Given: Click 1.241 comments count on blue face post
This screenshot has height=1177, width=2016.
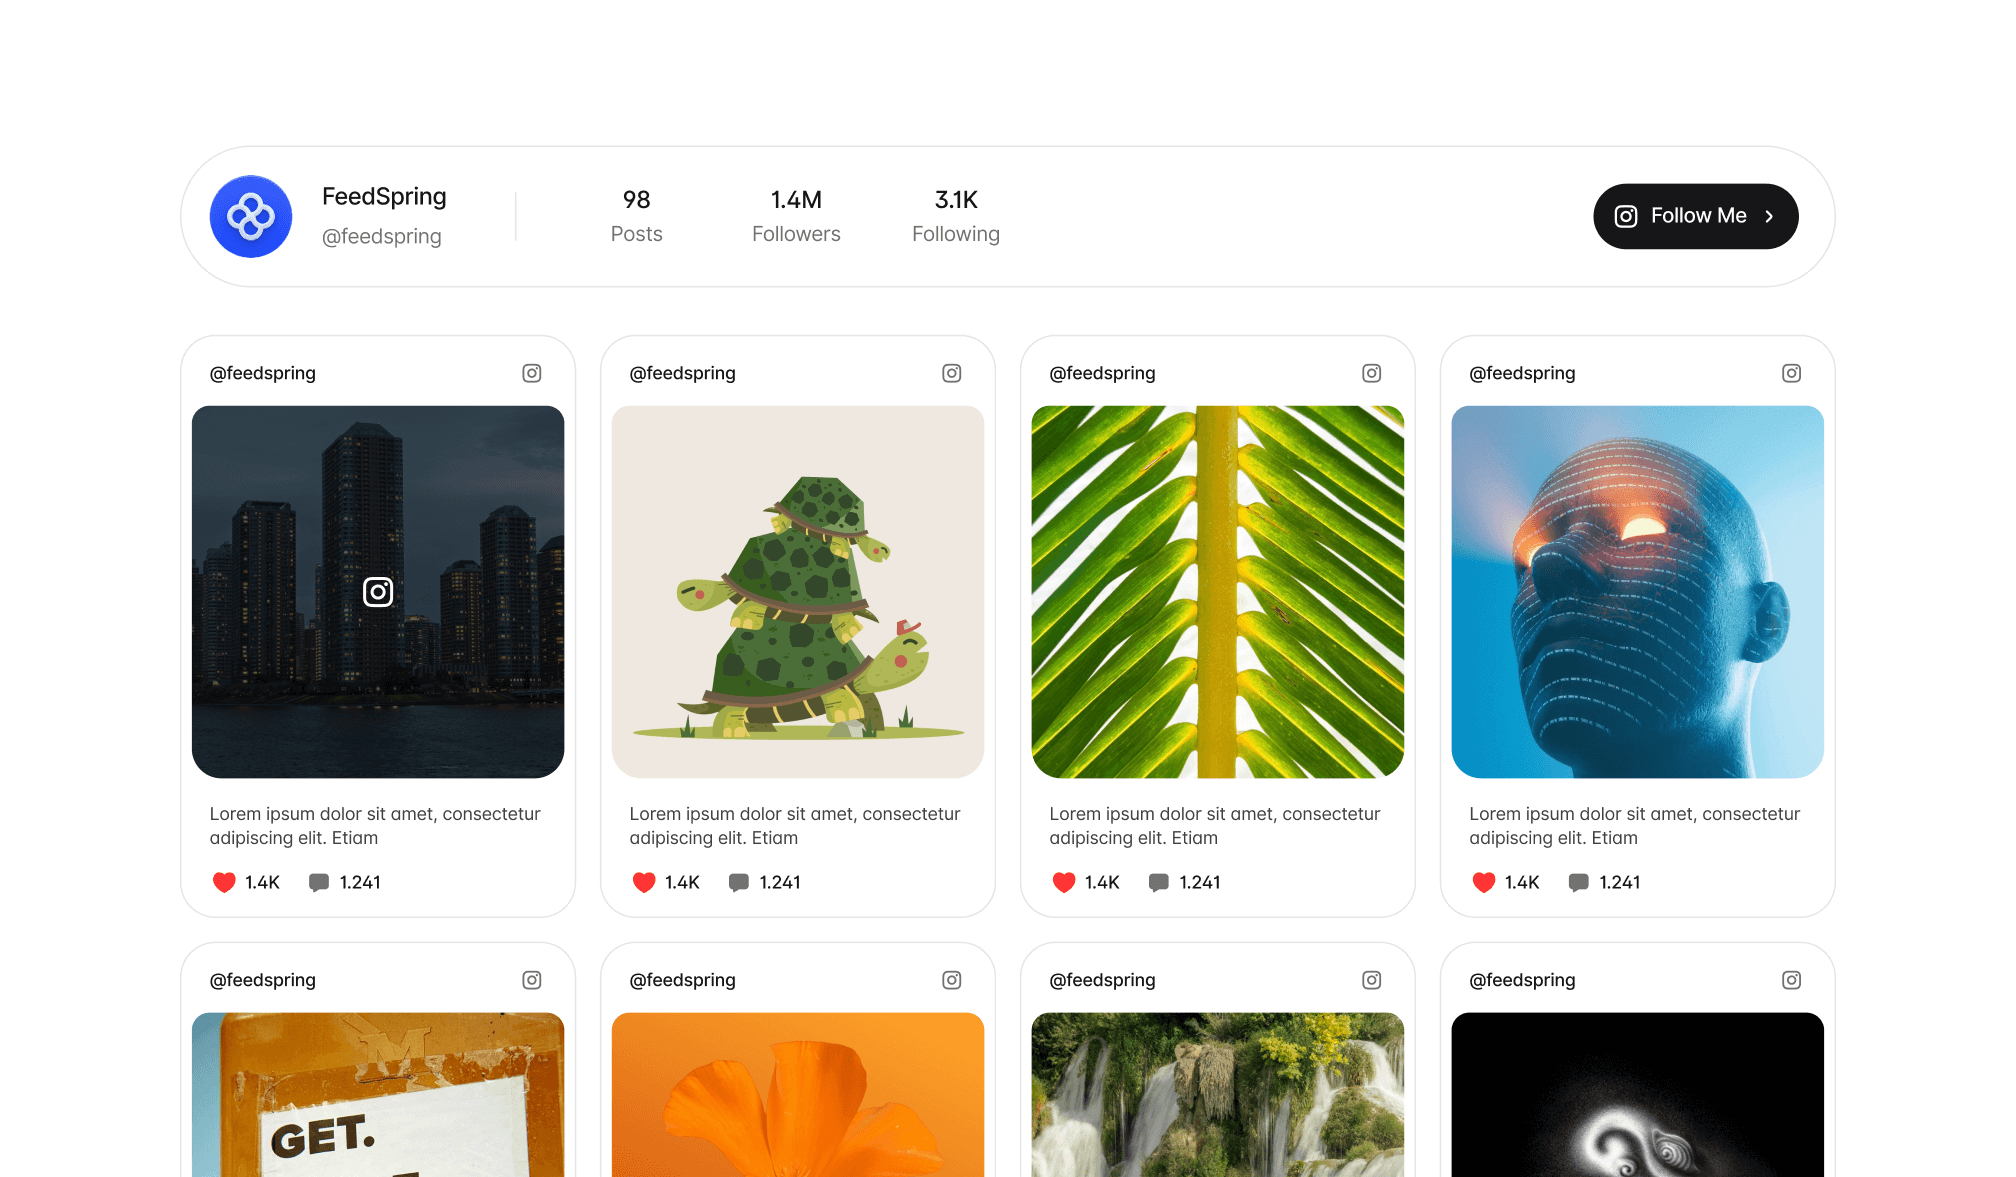Looking at the screenshot, I should point(1620,882).
